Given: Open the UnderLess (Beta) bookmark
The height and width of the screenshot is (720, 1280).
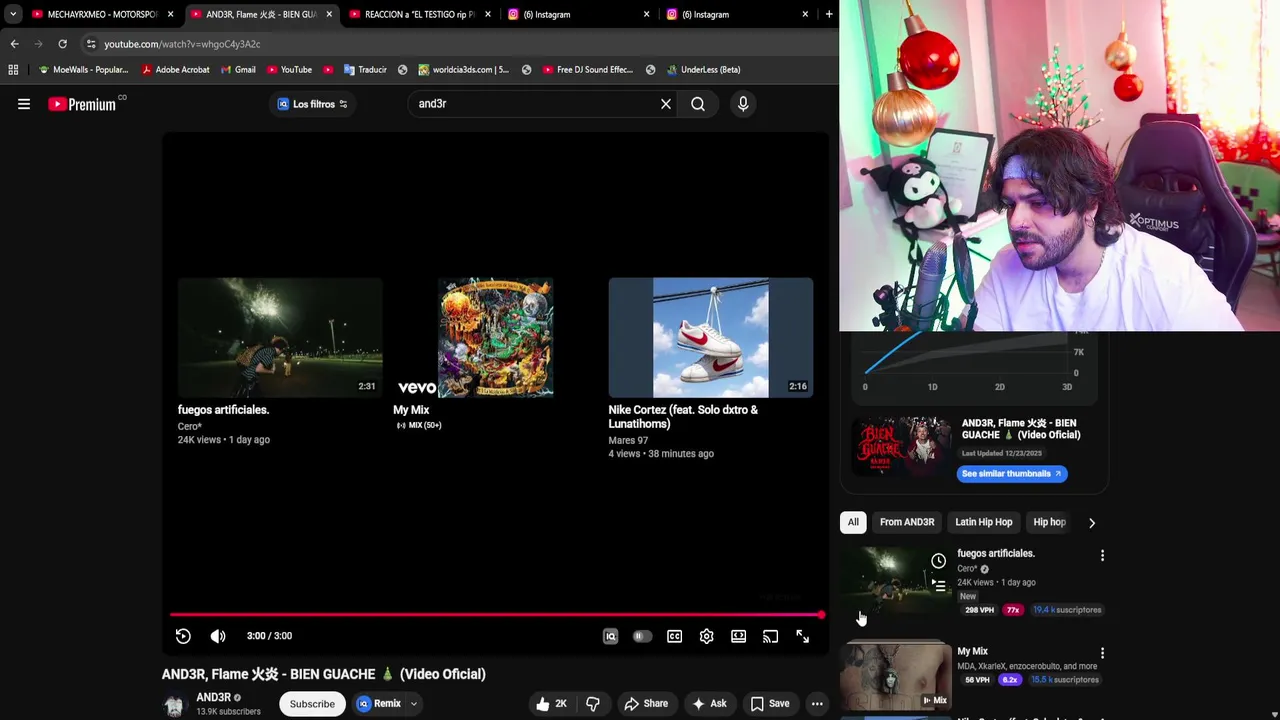Looking at the screenshot, I should click(x=702, y=70).
